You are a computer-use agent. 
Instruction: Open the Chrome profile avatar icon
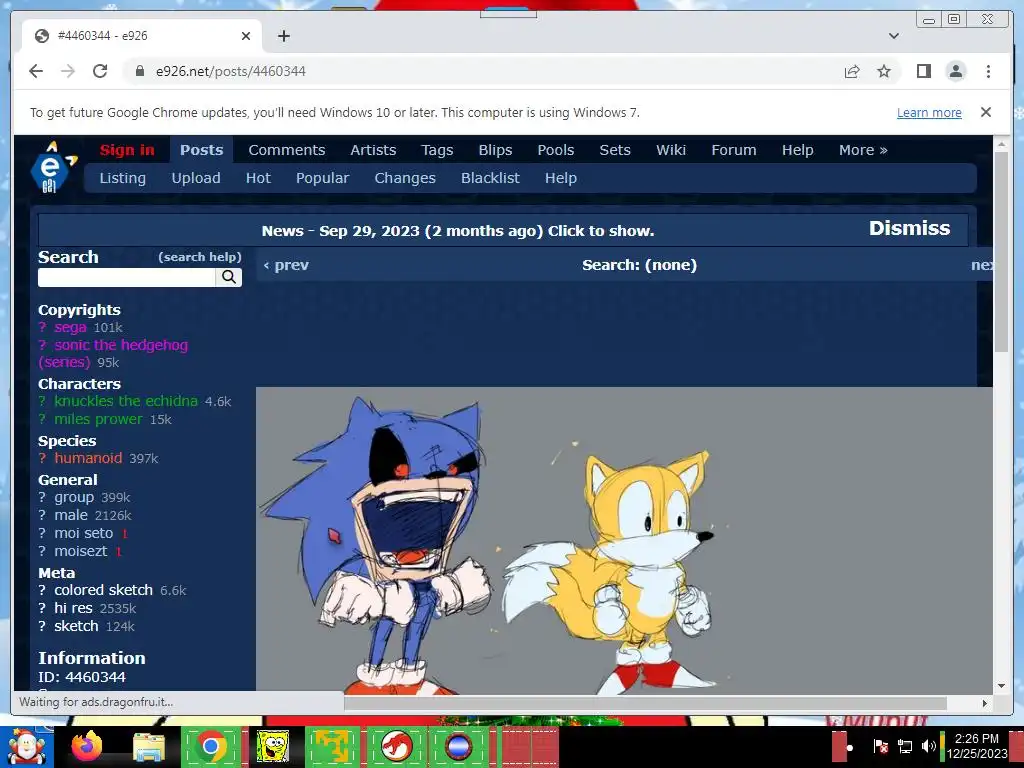[955, 71]
